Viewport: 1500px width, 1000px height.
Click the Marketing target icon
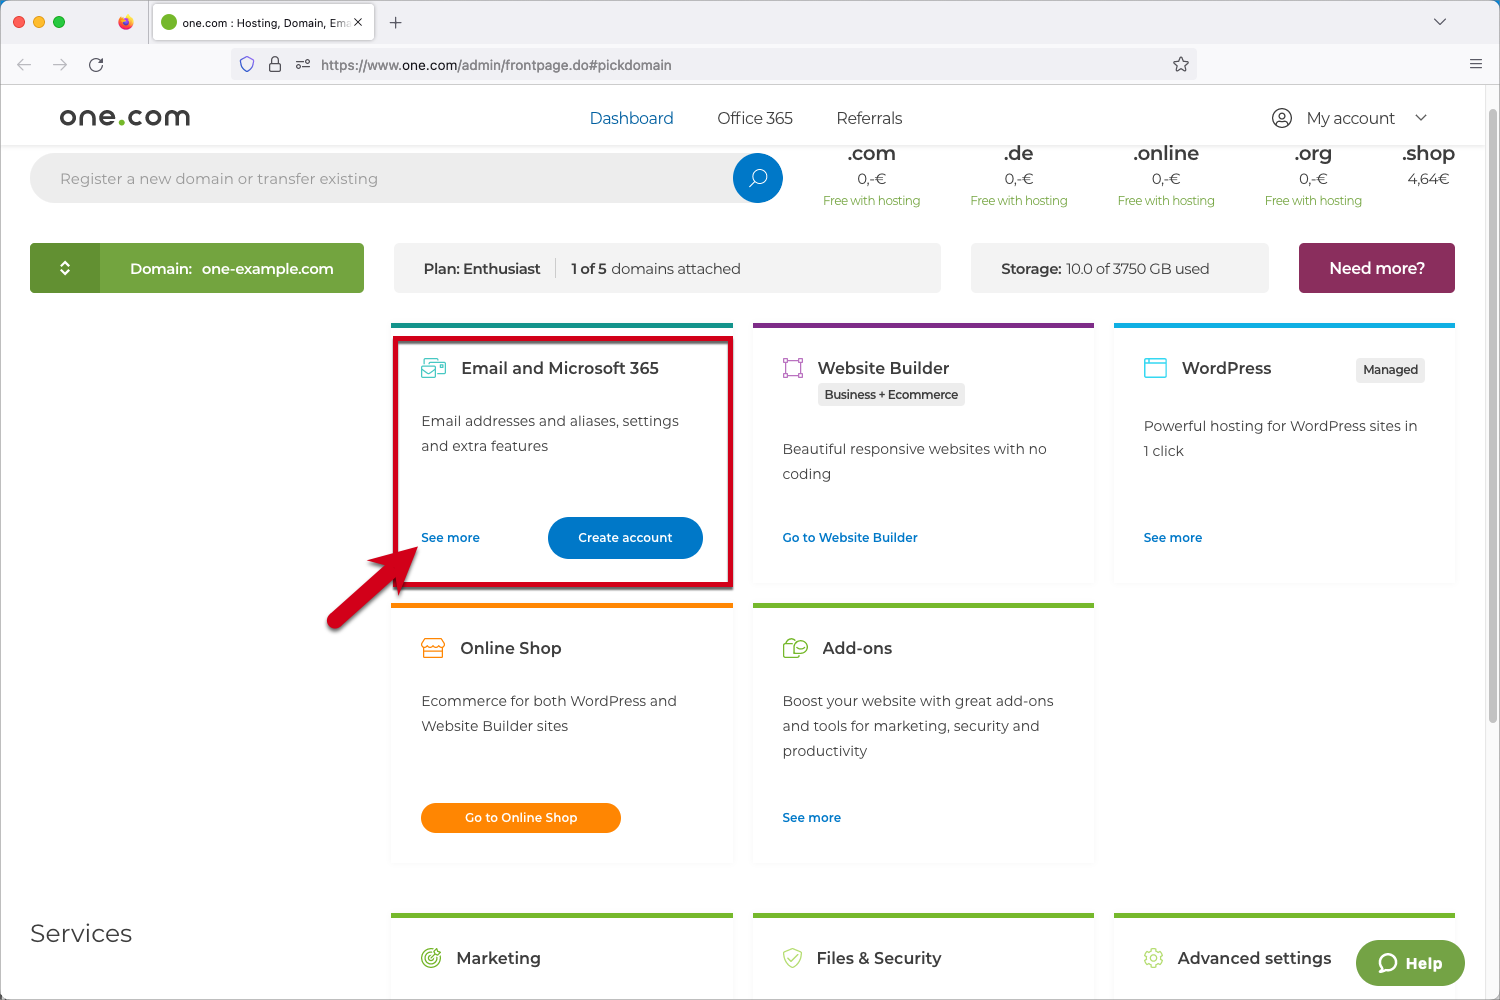pyautogui.click(x=431, y=958)
